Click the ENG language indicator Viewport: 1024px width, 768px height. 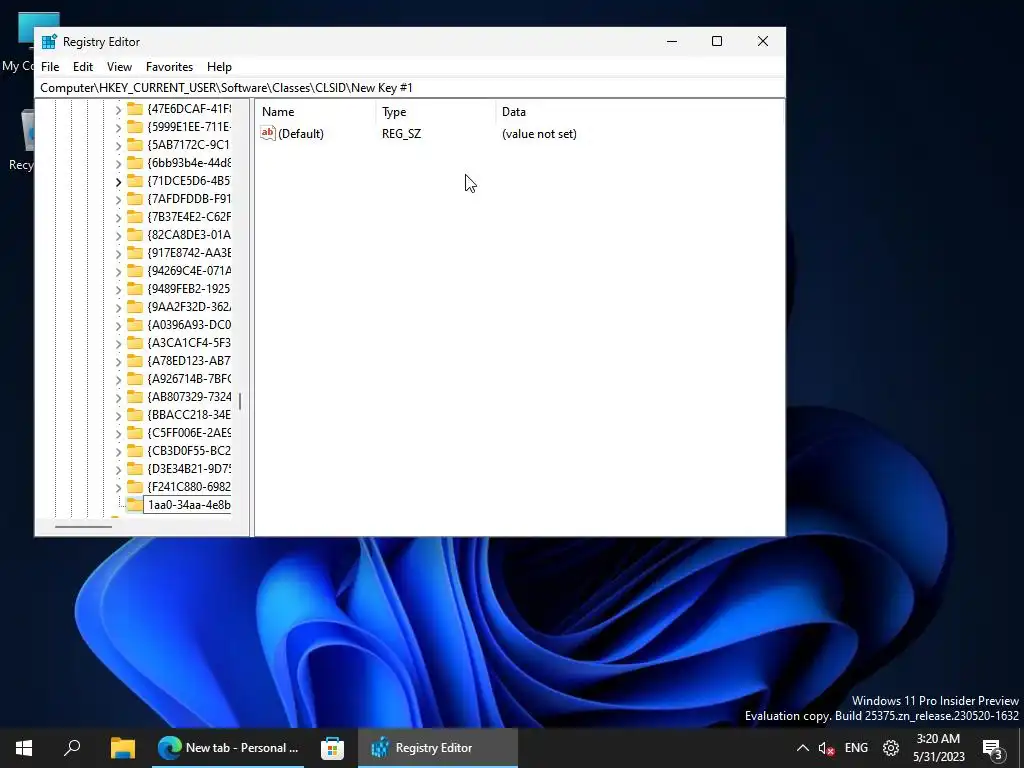(856, 748)
